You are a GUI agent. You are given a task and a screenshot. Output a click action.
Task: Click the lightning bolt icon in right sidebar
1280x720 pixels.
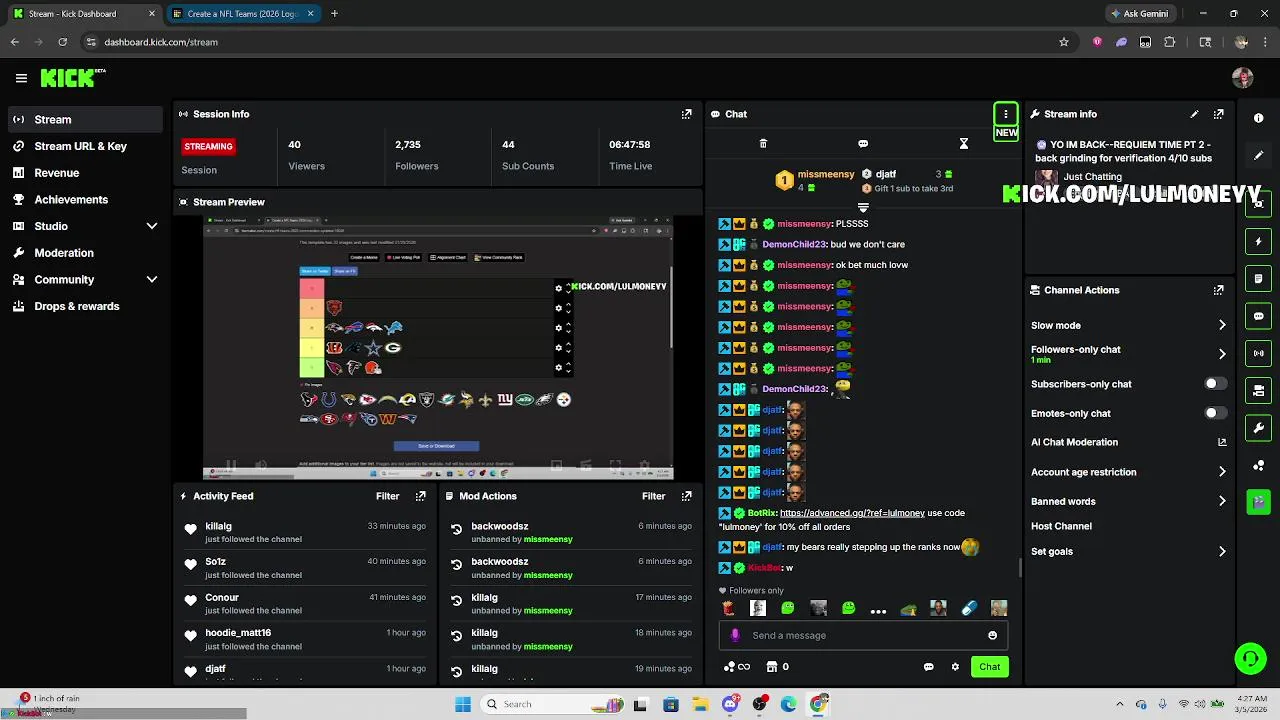(1259, 241)
